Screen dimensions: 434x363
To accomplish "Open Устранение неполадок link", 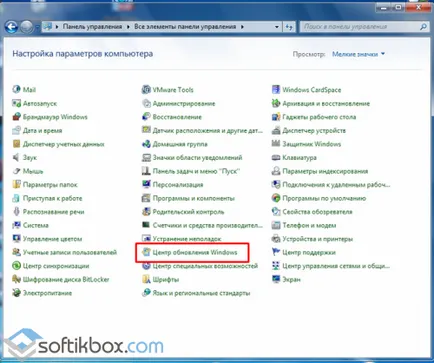I will [x=187, y=239].
